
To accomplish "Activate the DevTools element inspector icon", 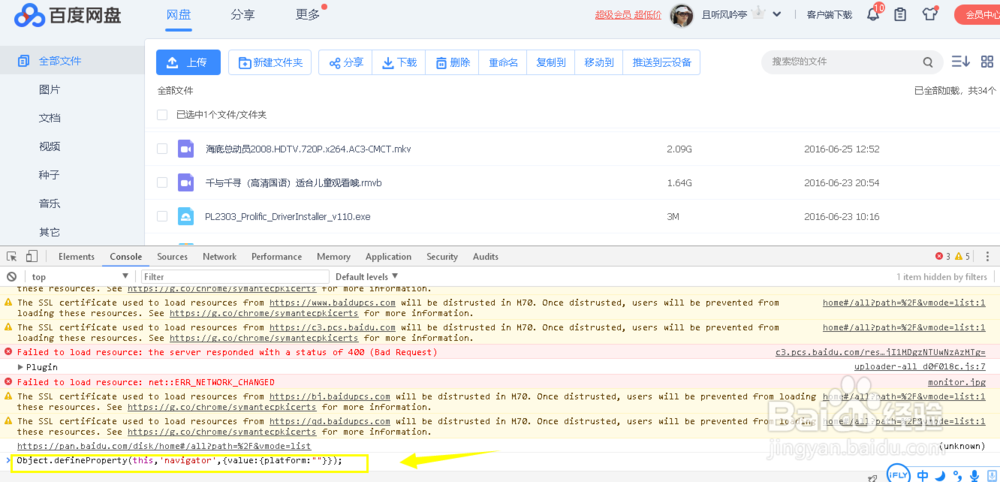I will [x=11, y=256].
